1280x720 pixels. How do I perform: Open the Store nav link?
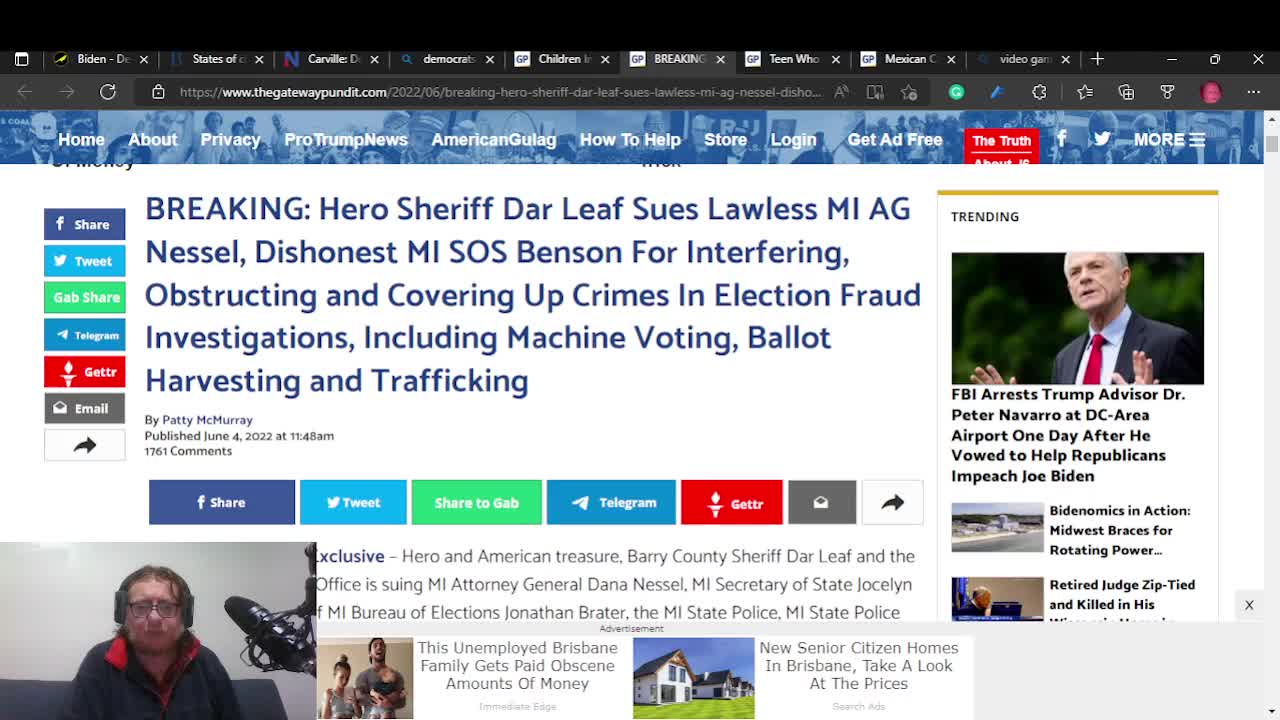click(725, 140)
